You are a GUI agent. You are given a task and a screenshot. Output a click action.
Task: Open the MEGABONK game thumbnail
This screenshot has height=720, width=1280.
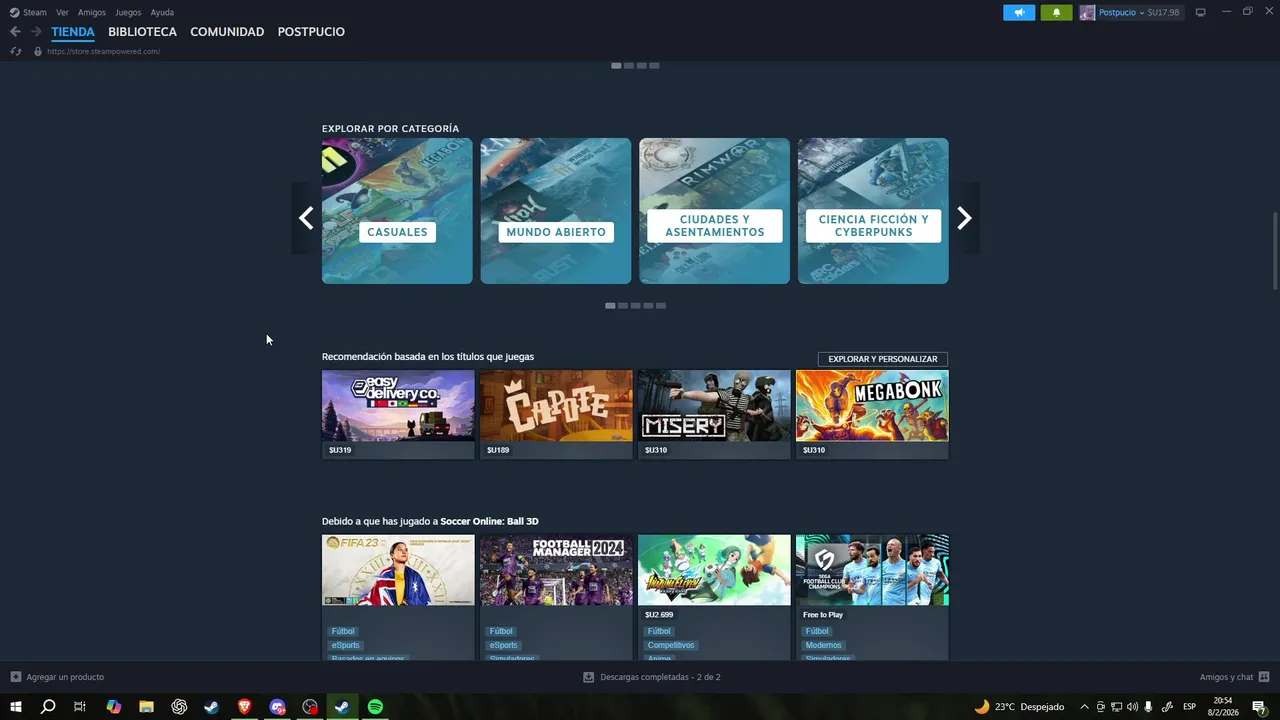pyautogui.click(x=872, y=406)
